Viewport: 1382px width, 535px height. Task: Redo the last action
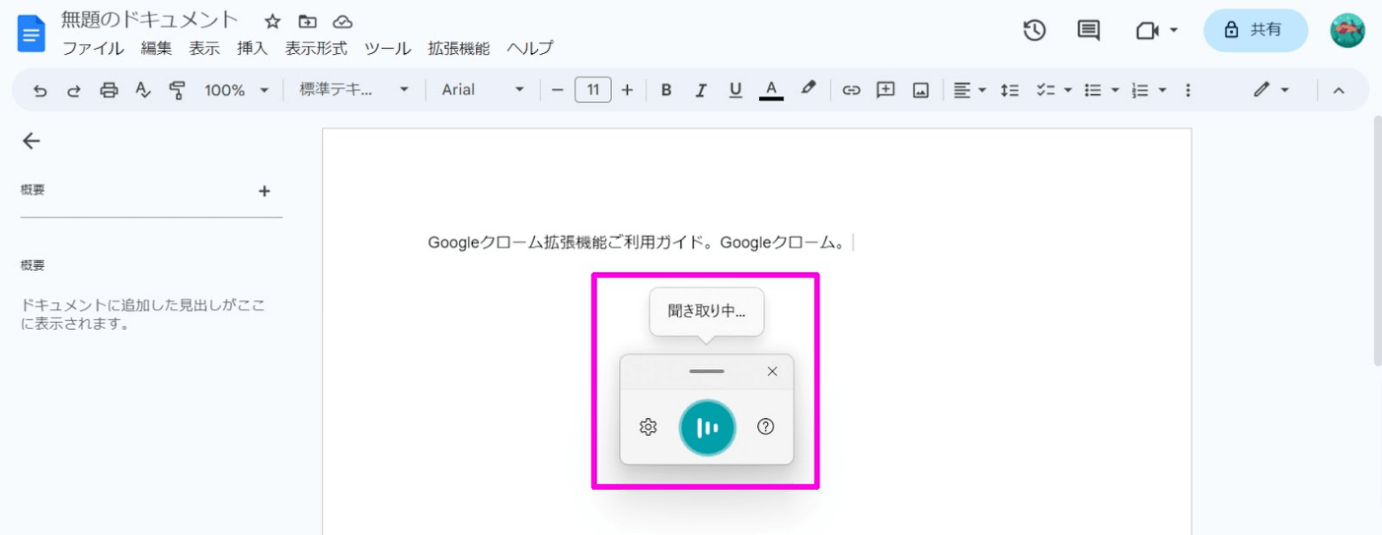click(x=74, y=90)
